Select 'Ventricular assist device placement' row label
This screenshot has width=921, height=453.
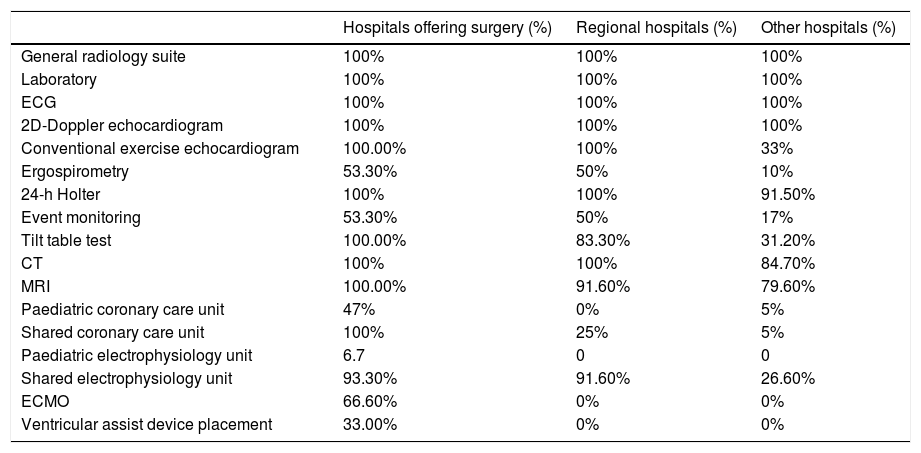click(x=146, y=424)
